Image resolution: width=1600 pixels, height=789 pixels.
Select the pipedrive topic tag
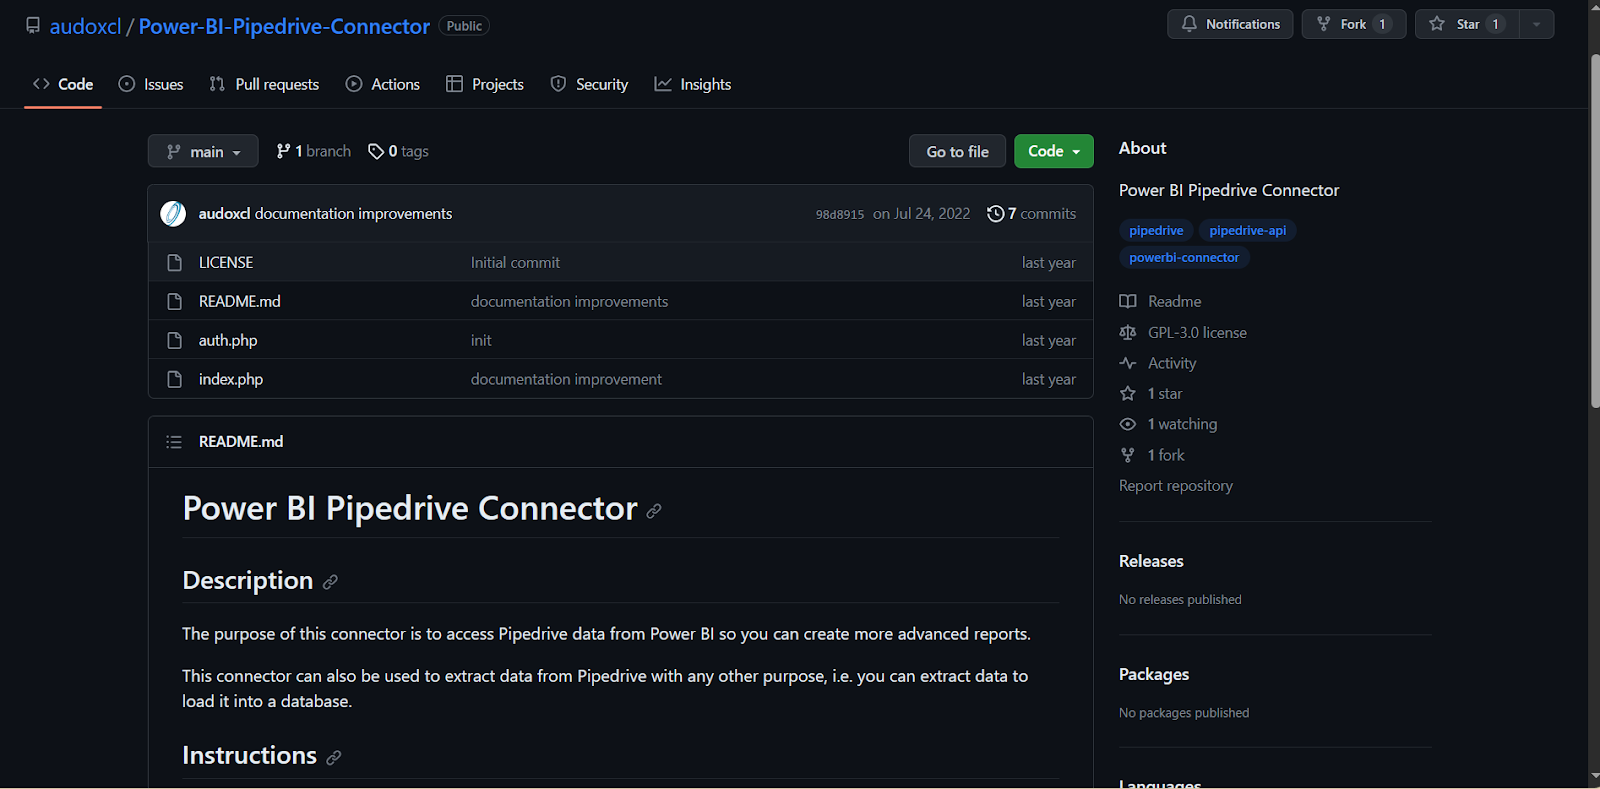point(1156,230)
